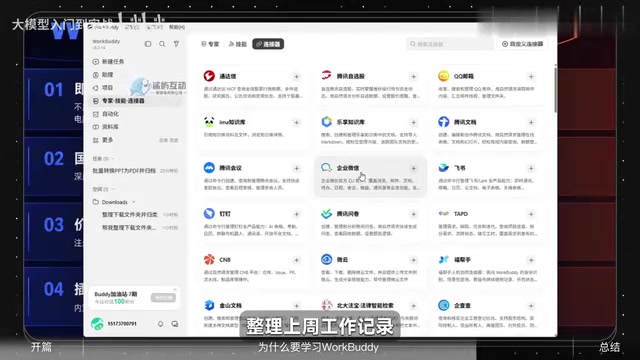Add the 腾讯文档 connector with plus
640x360 pixels.
[x=531, y=122]
